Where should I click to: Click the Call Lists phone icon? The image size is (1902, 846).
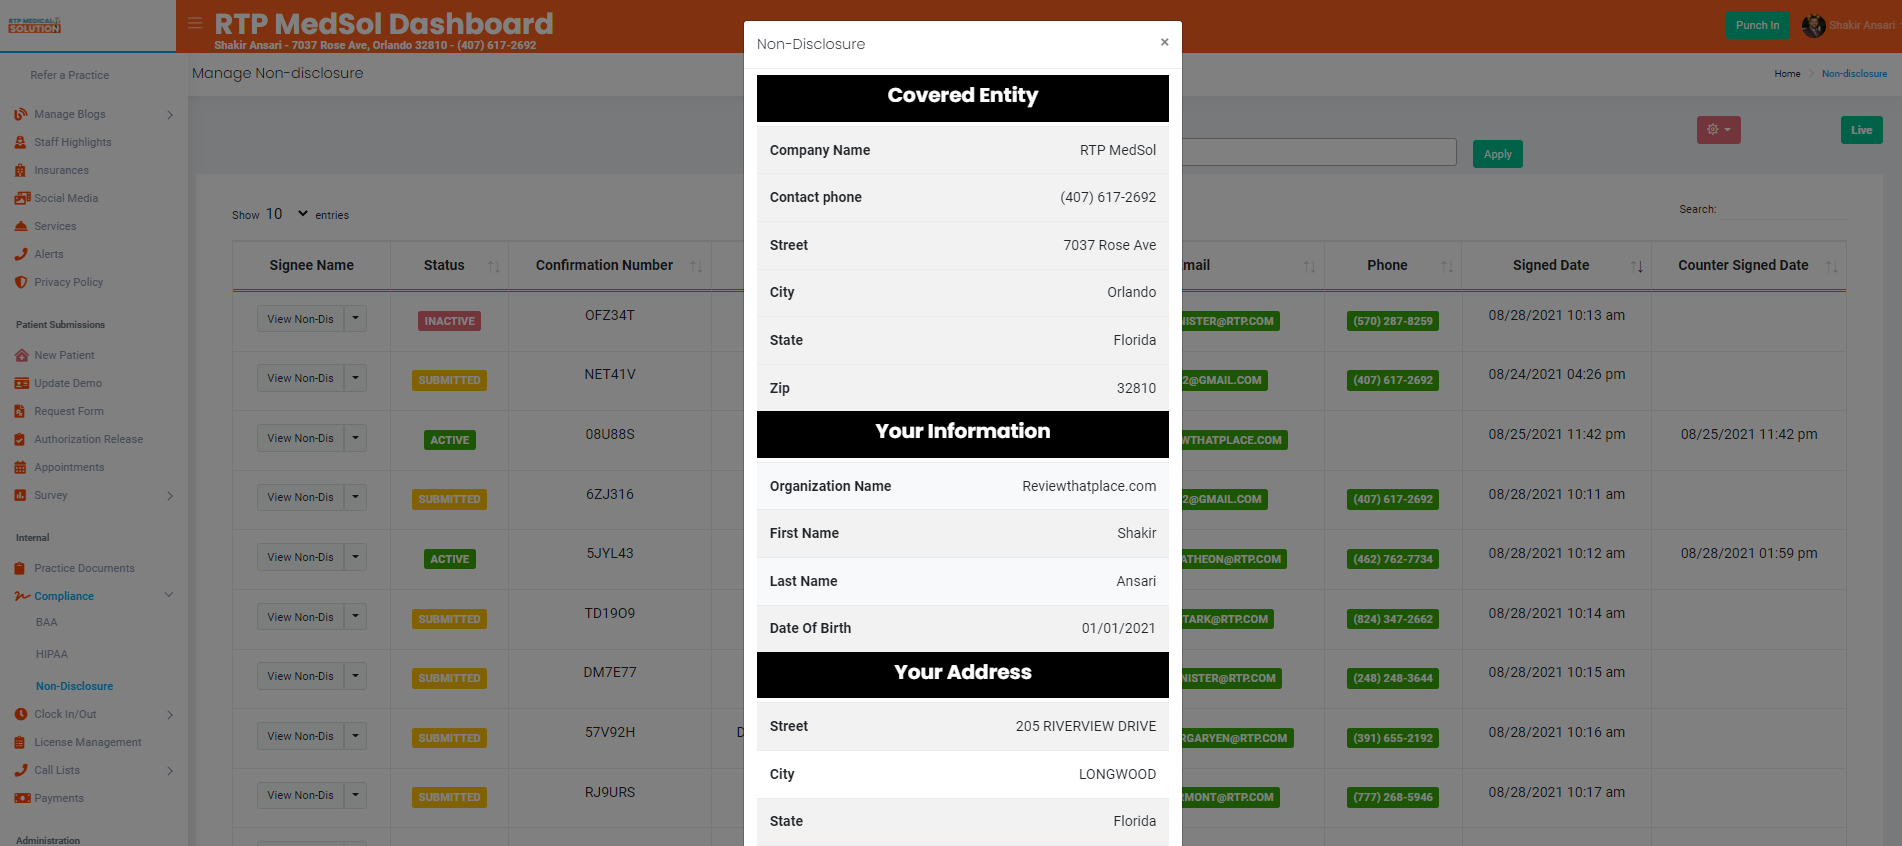point(21,770)
